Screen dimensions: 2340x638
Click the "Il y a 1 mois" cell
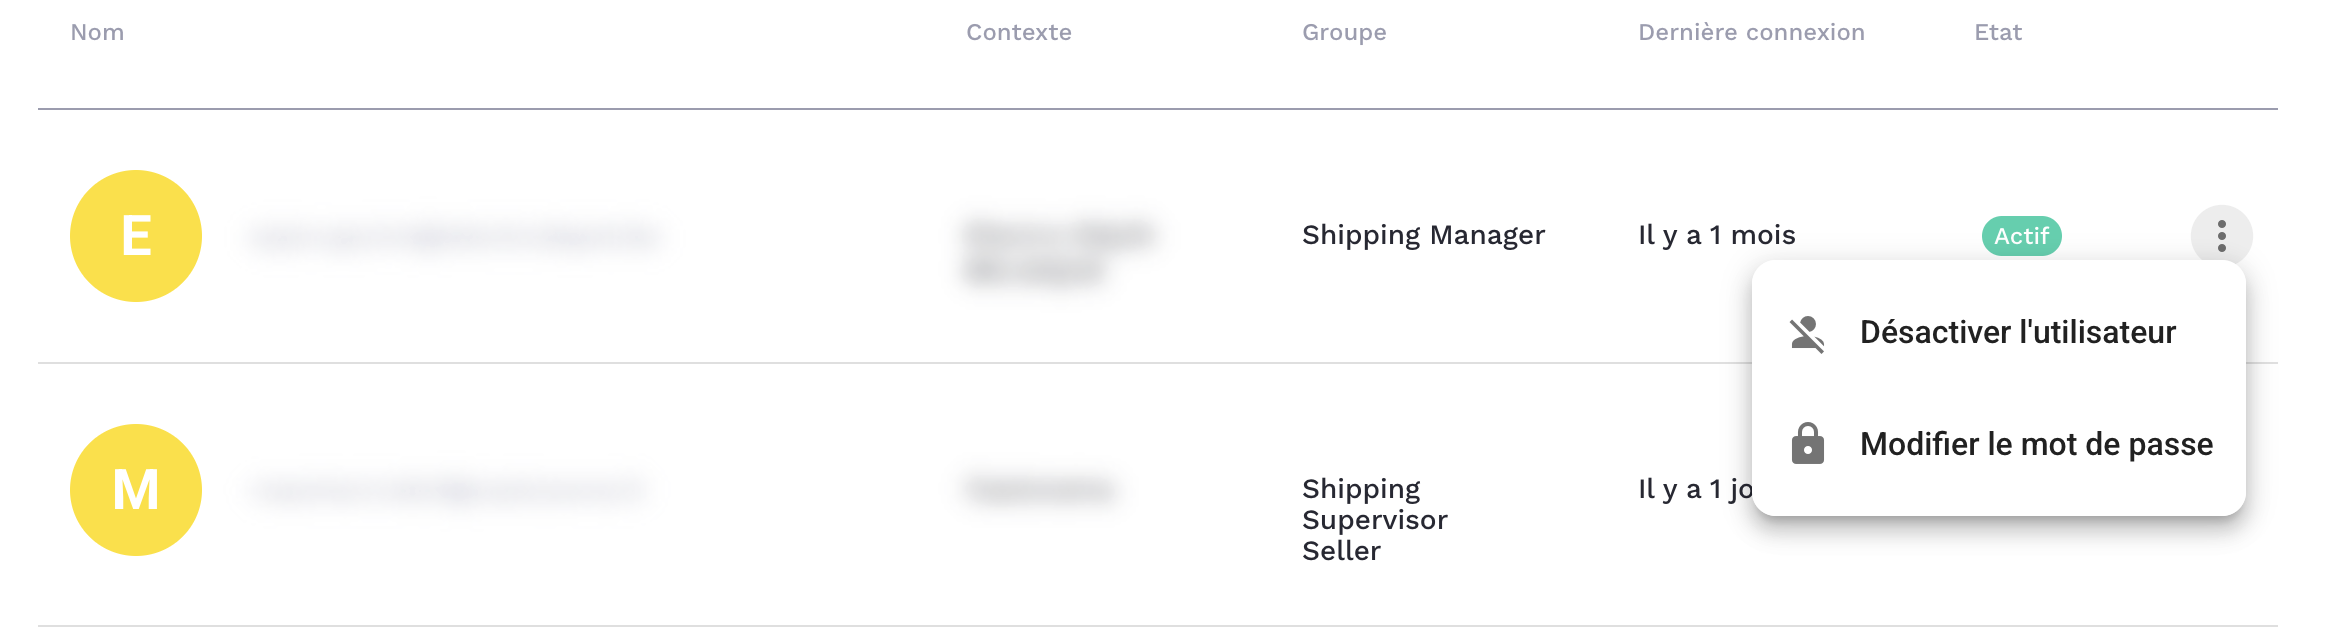1716,235
